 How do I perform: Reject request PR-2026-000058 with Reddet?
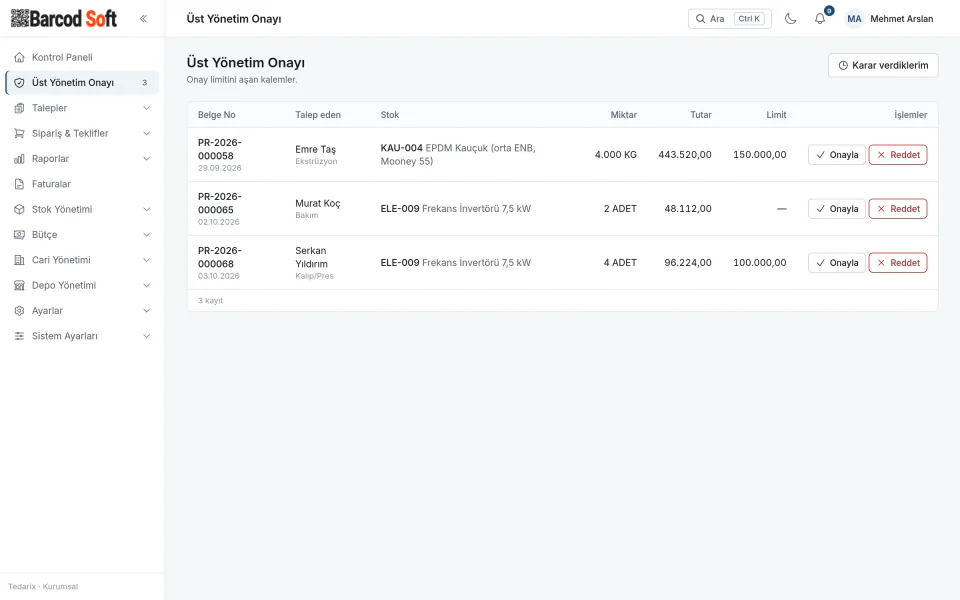(x=898, y=155)
